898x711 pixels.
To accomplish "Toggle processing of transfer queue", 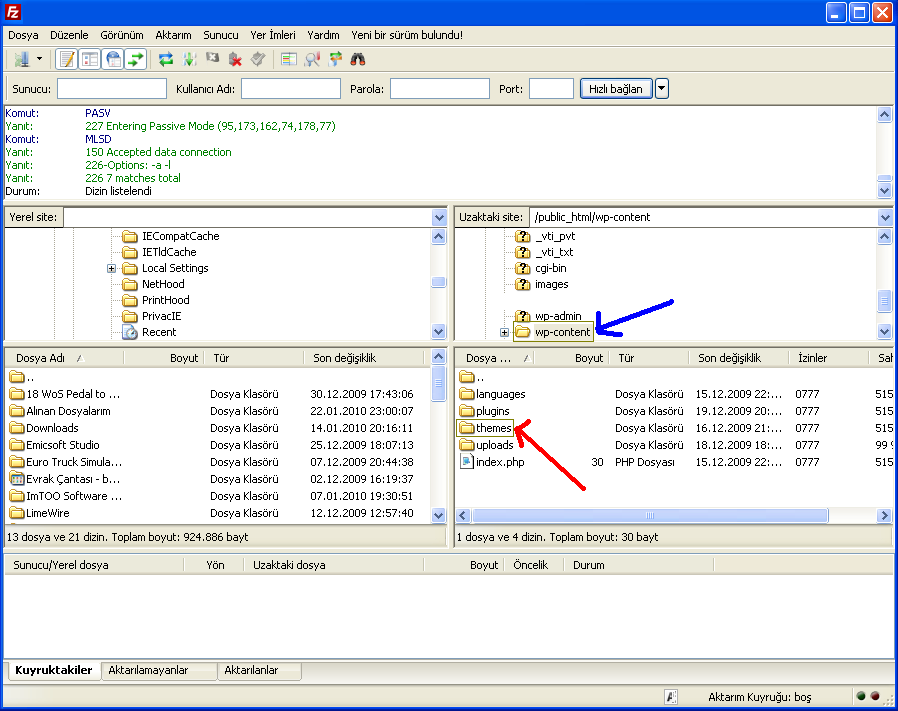I will coord(189,59).
